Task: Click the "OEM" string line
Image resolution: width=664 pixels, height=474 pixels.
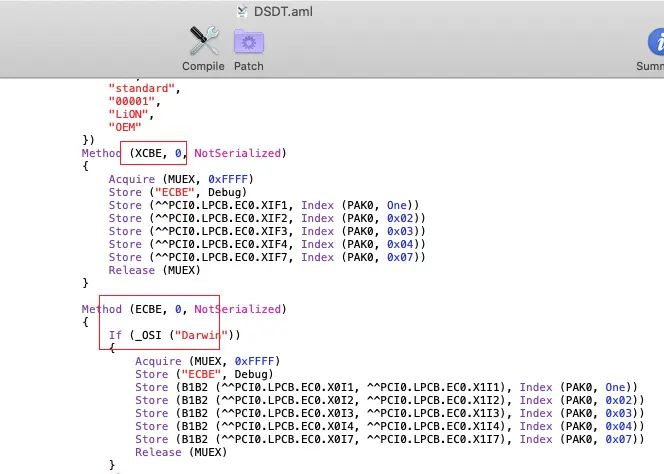Action: (124, 128)
